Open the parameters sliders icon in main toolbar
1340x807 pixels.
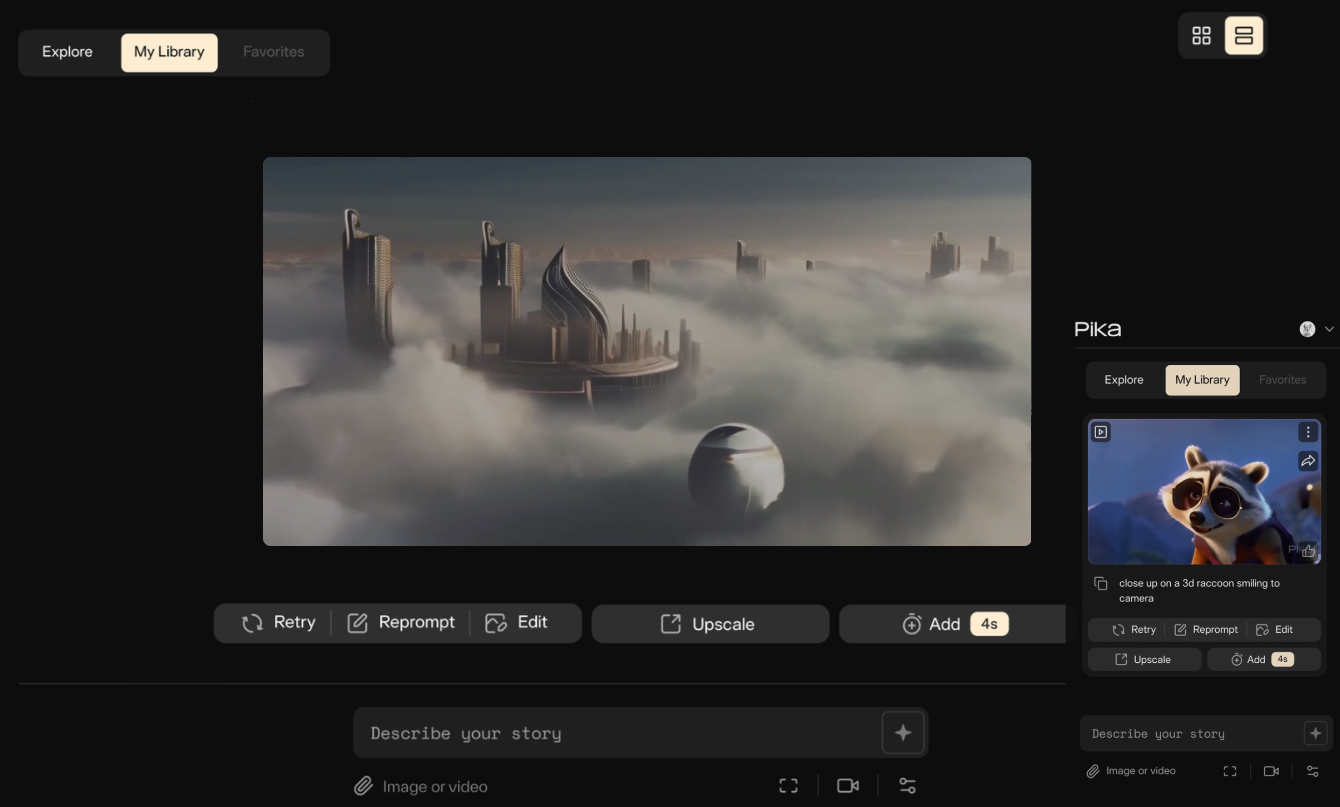pyautogui.click(x=907, y=786)
